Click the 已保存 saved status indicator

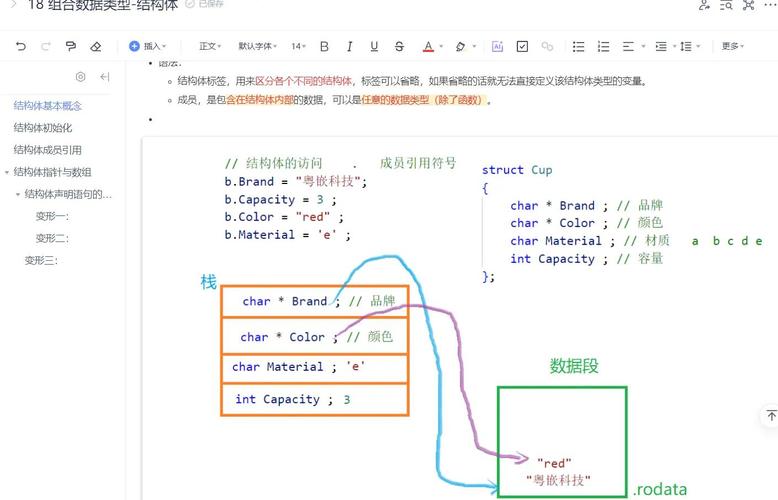point(204,4)
